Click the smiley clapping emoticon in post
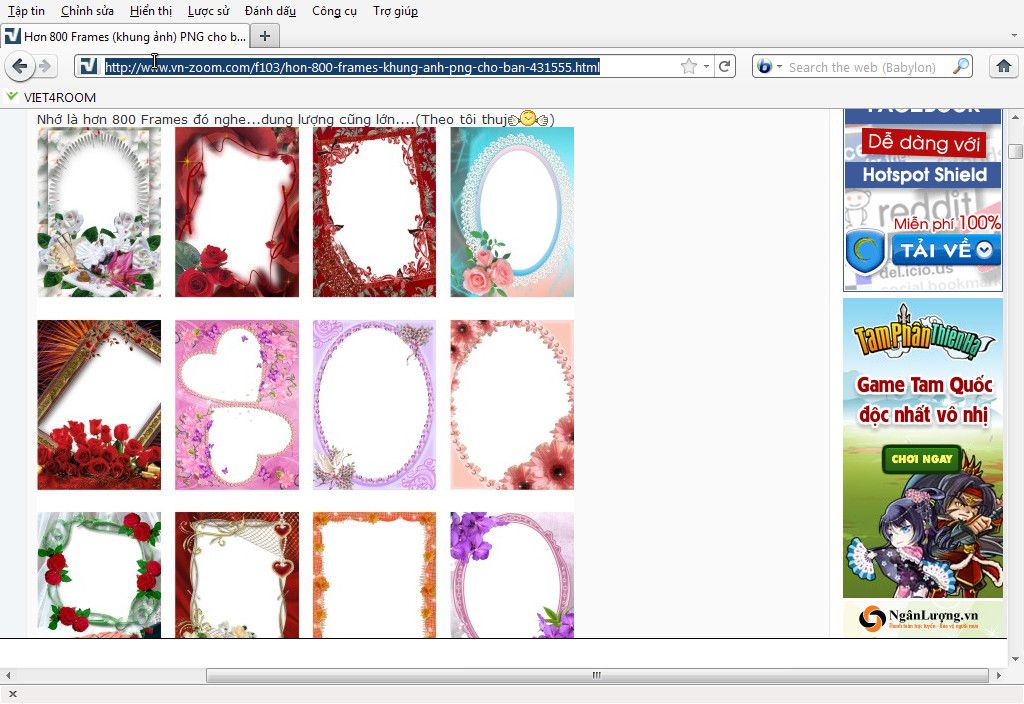 click(x=528, y=119)
